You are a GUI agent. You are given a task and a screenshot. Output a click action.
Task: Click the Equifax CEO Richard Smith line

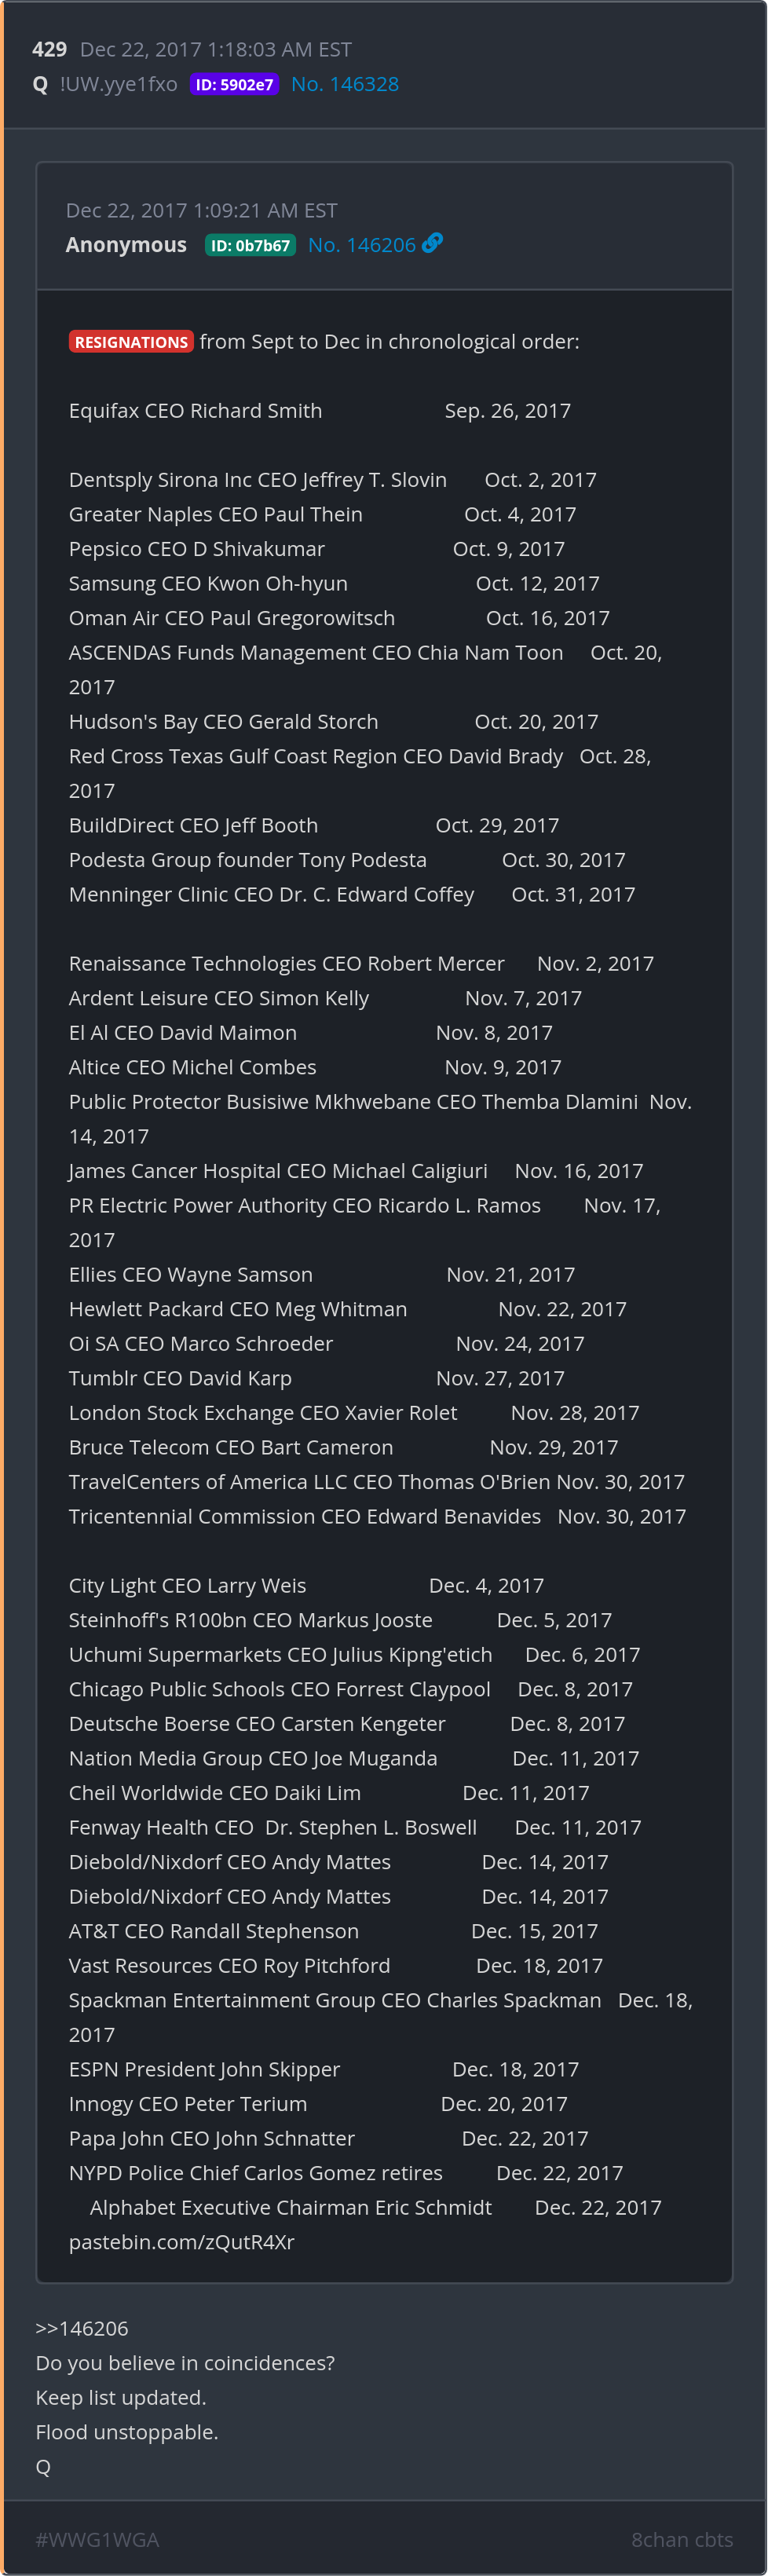(x=195, y=410)
